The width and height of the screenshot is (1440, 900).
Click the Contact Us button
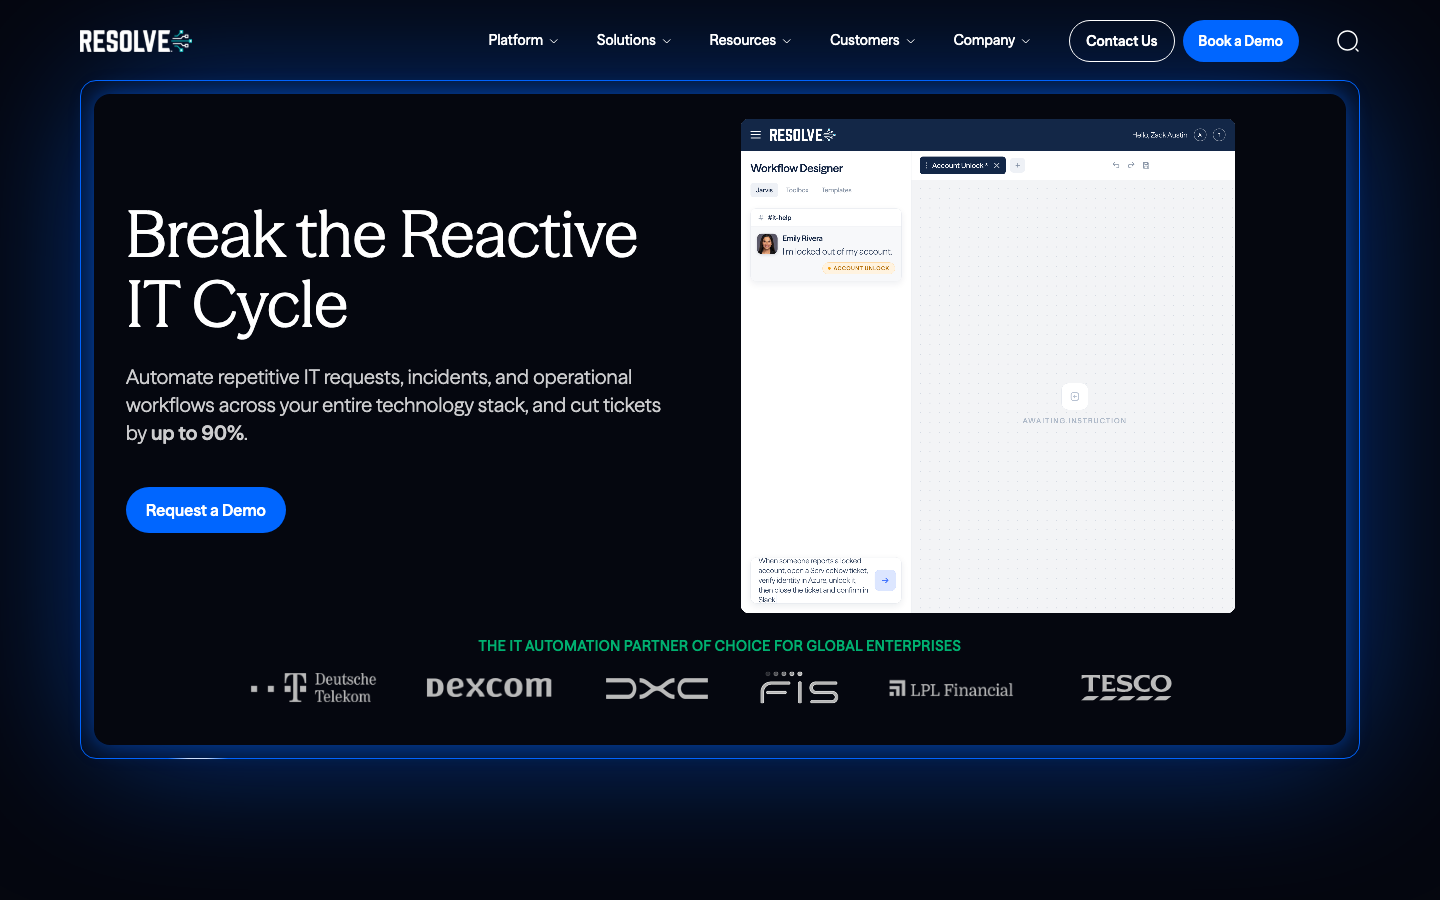pos(1122,41)
